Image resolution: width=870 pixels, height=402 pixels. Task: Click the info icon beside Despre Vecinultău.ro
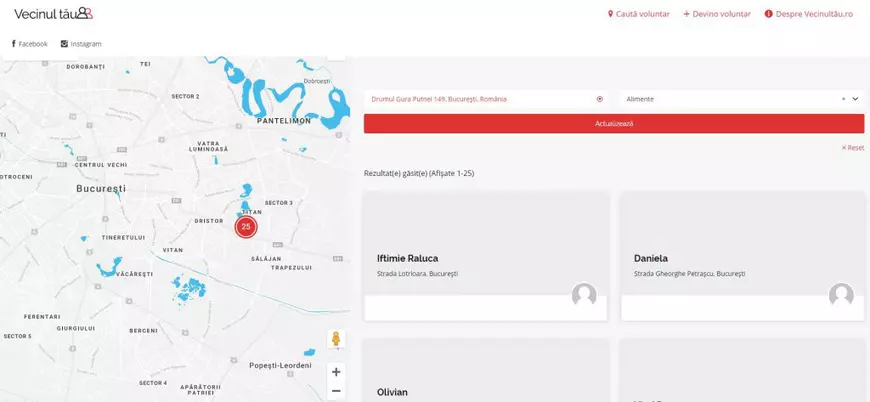click(x=768, y=14)
